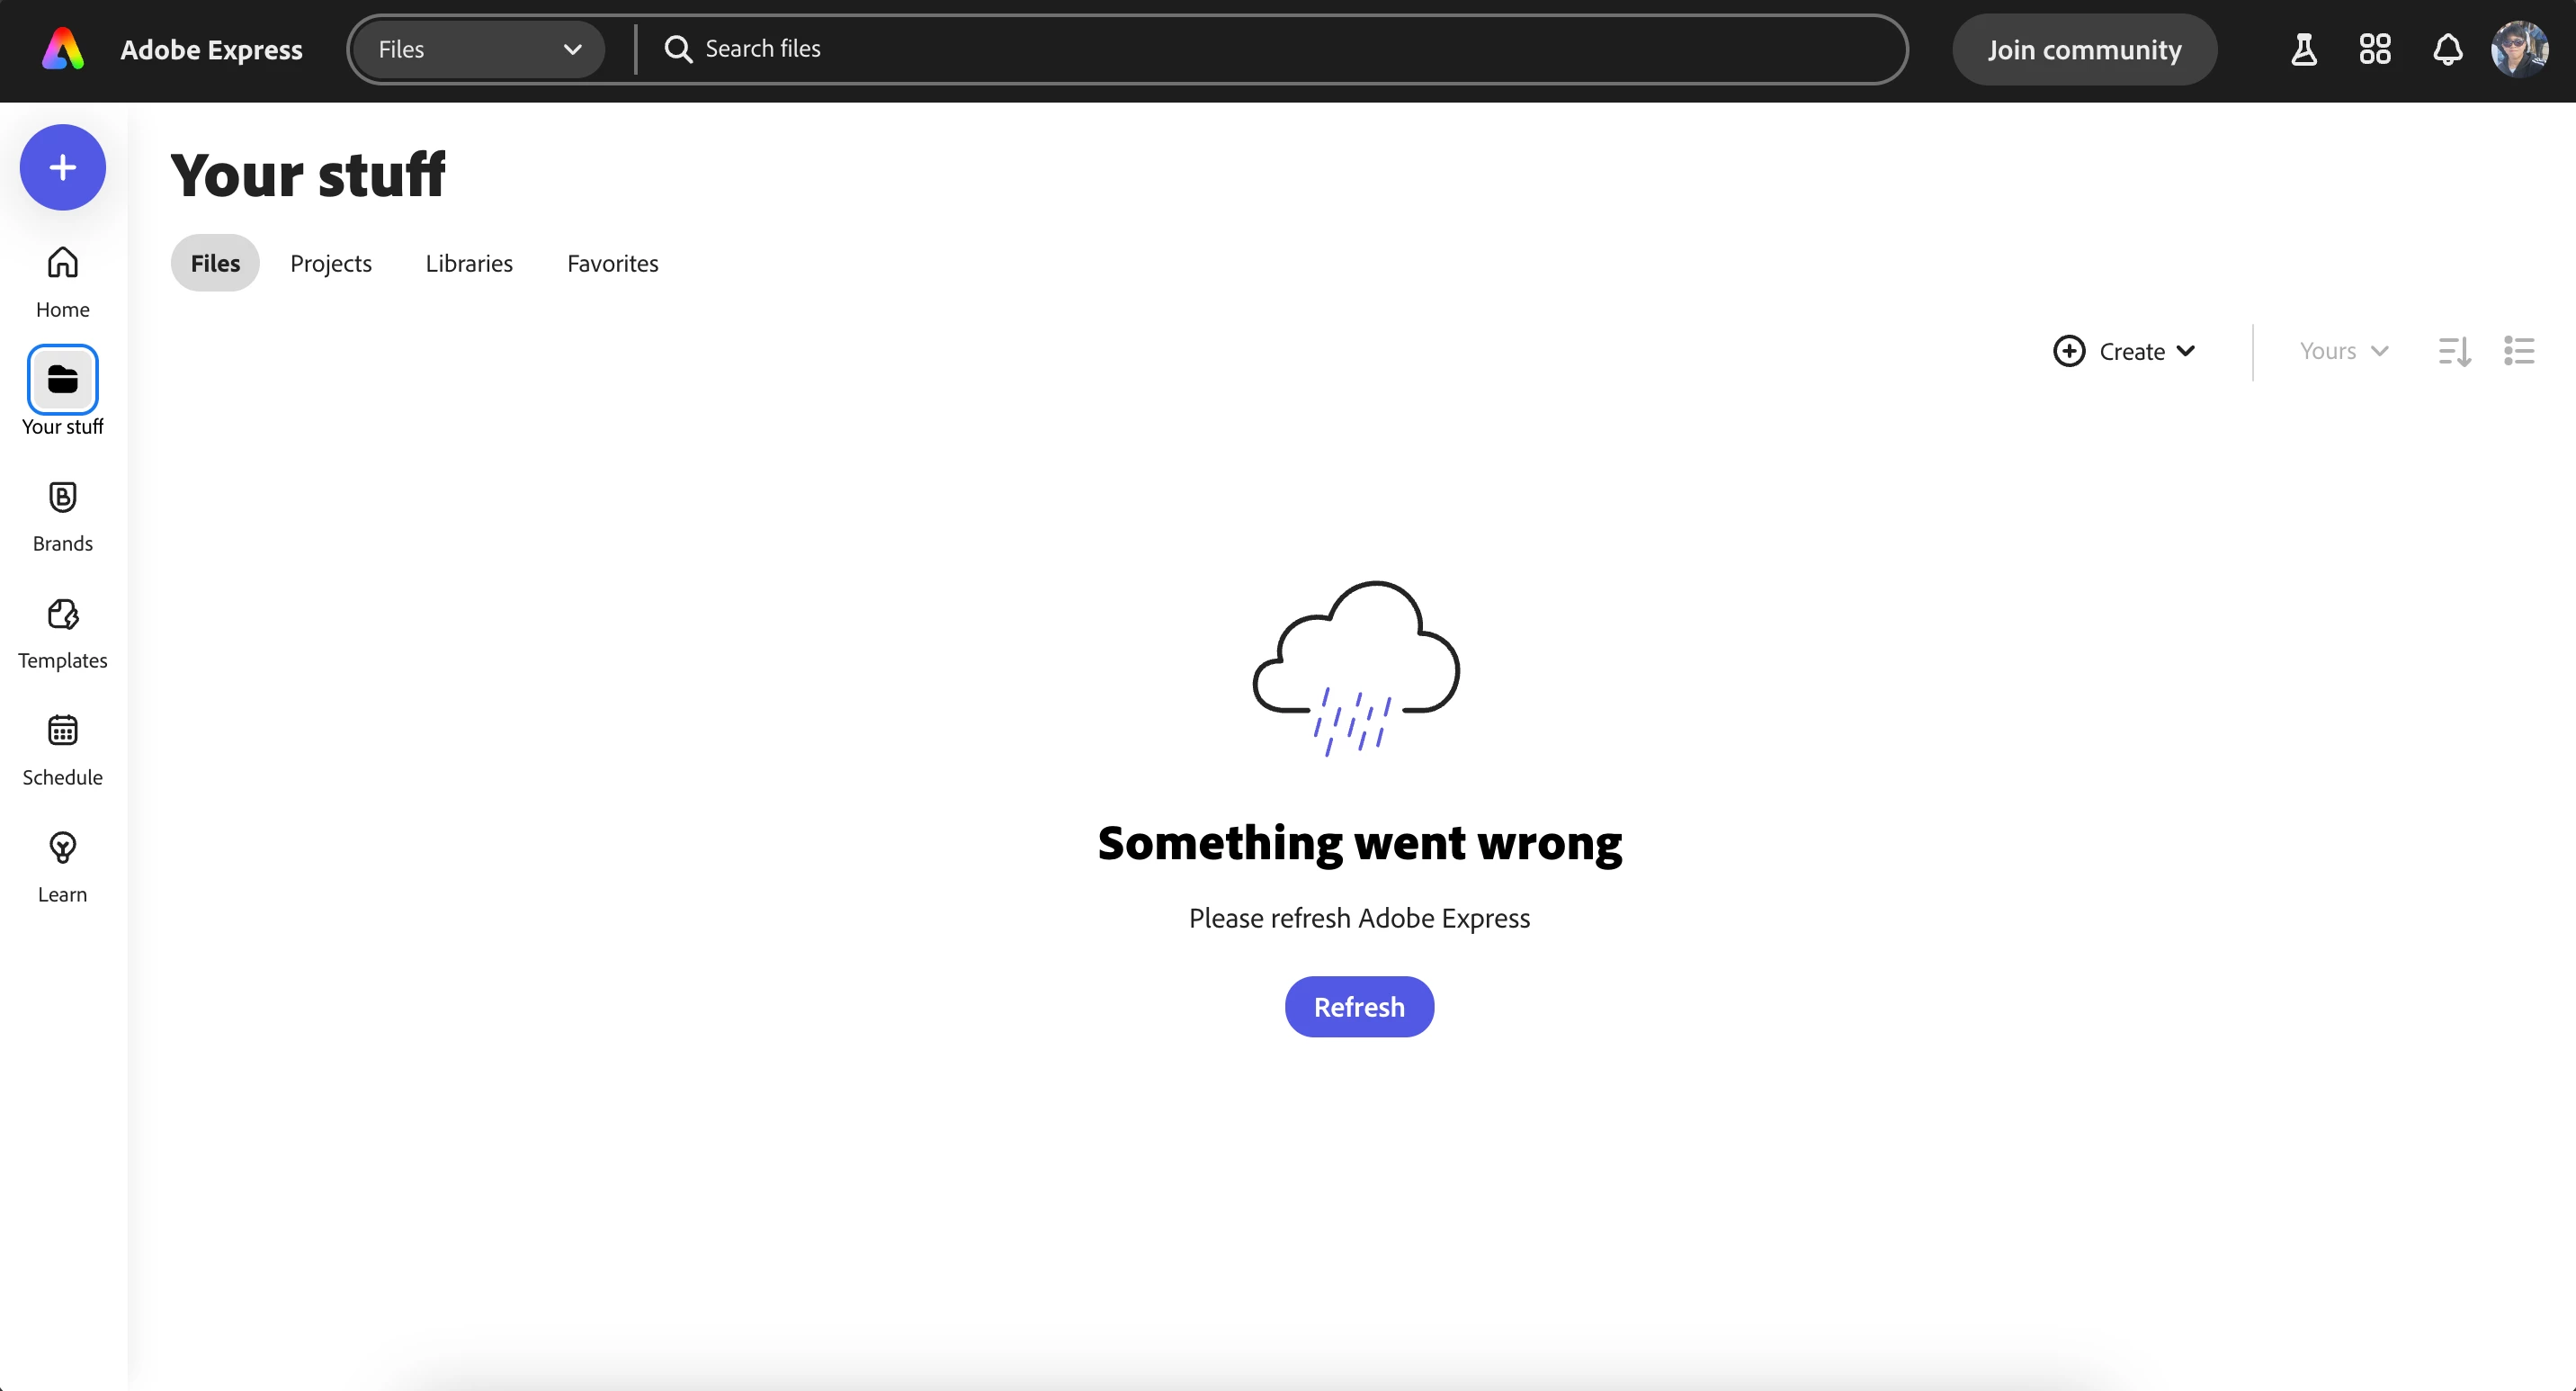Click the Refresh button
The image size is (2576, 1391).
click(1358, 1006)
